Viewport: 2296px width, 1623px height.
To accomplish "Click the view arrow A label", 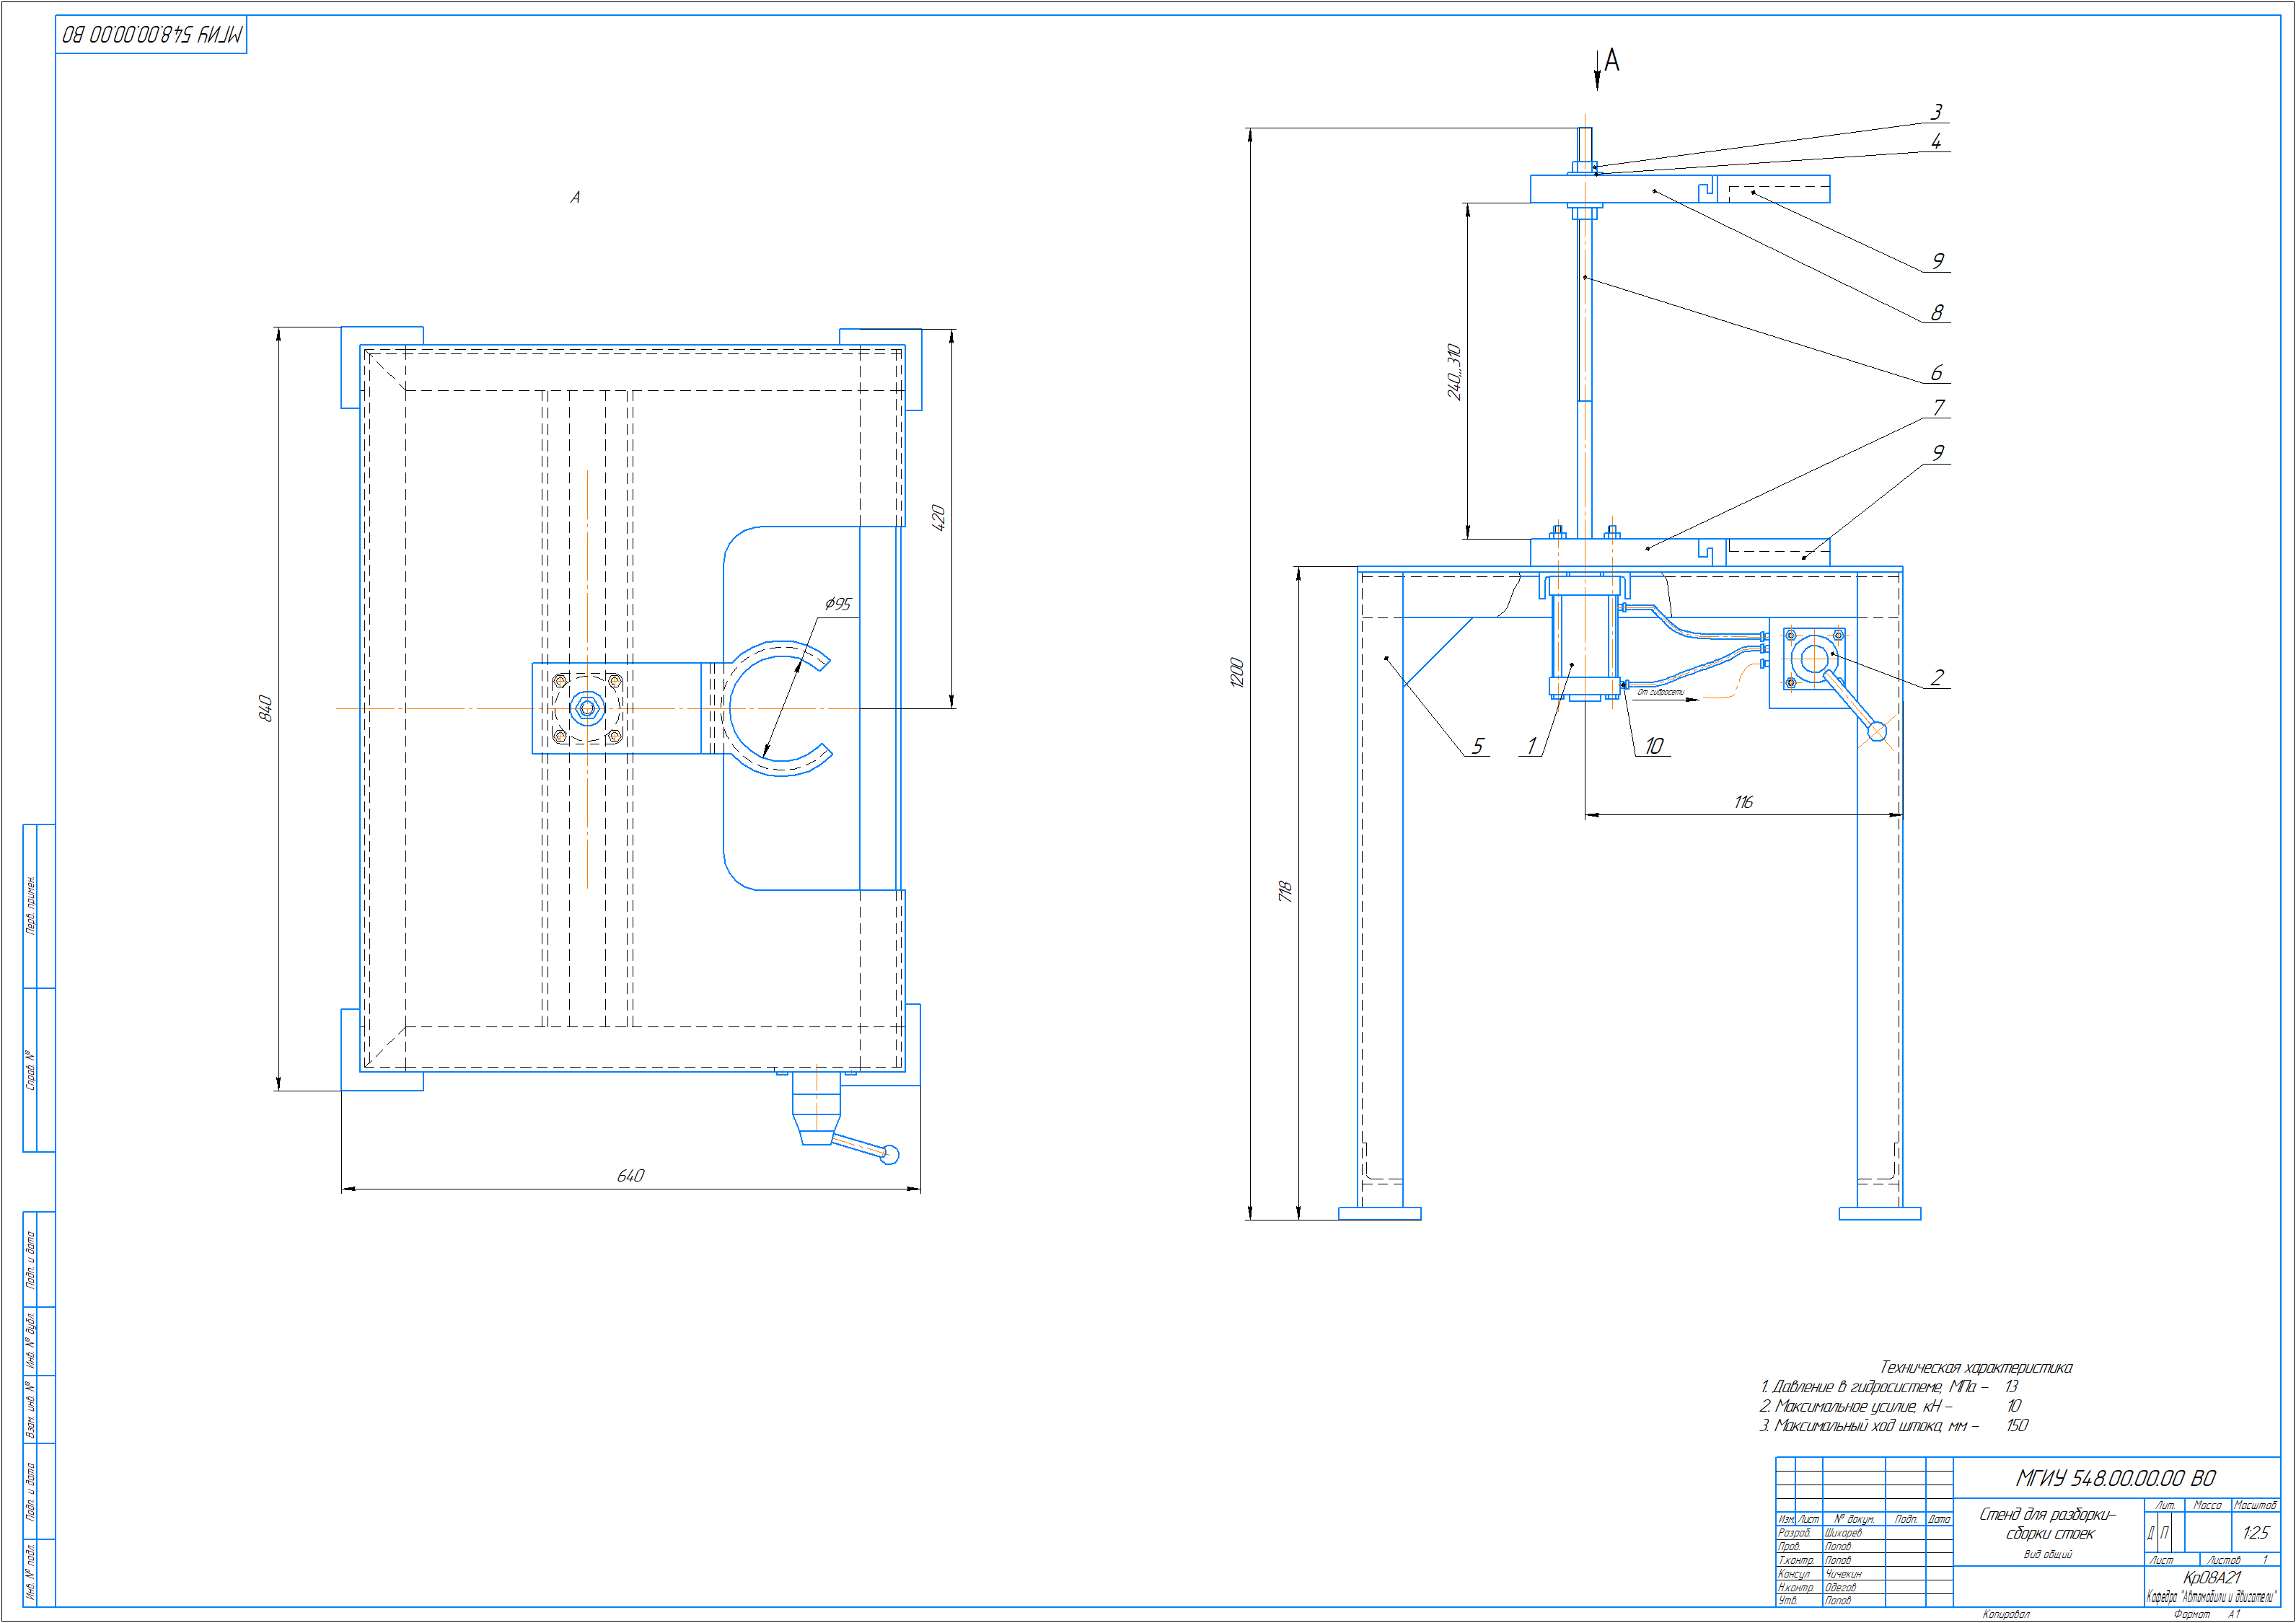I will (1611, 61).
